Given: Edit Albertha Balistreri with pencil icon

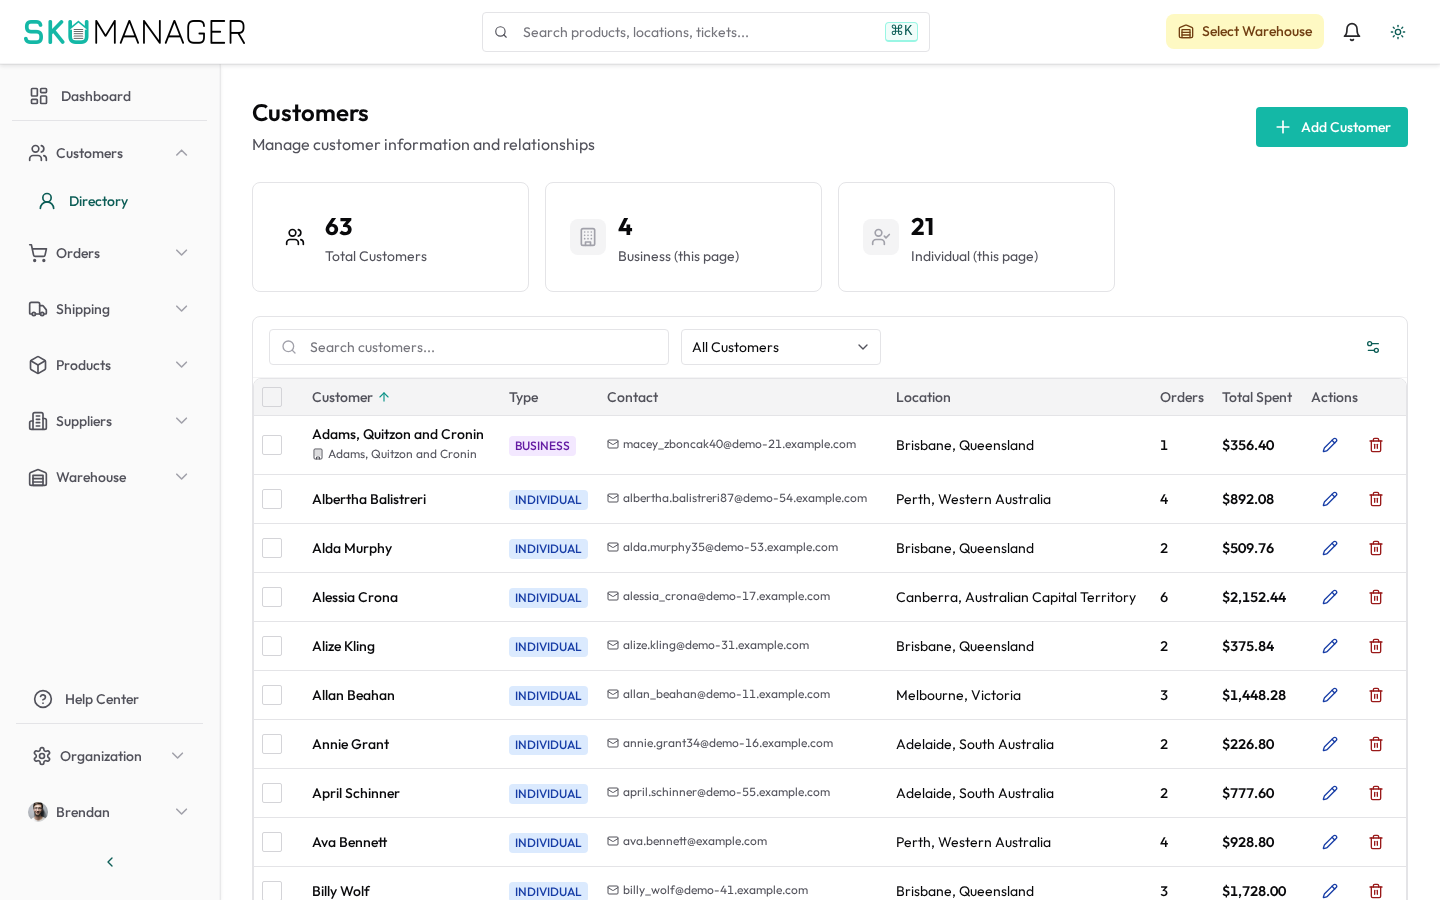Looking at the screenshot, I should 1330,499.
